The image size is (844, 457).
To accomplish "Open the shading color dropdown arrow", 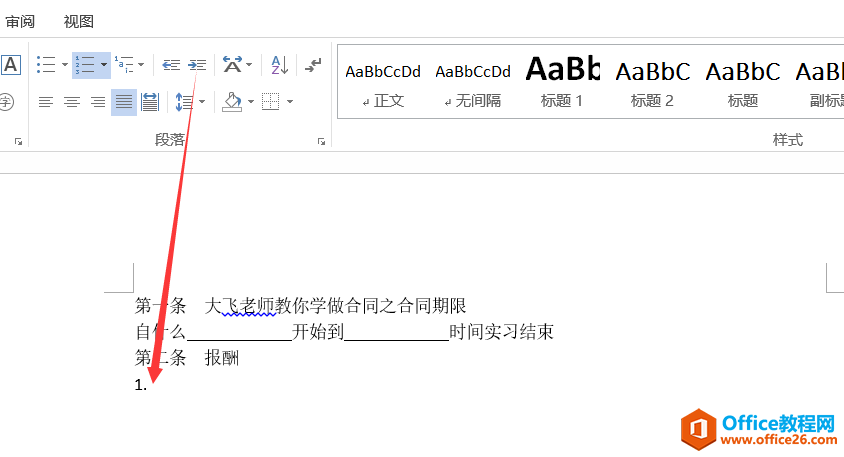I will pos(251,102).
